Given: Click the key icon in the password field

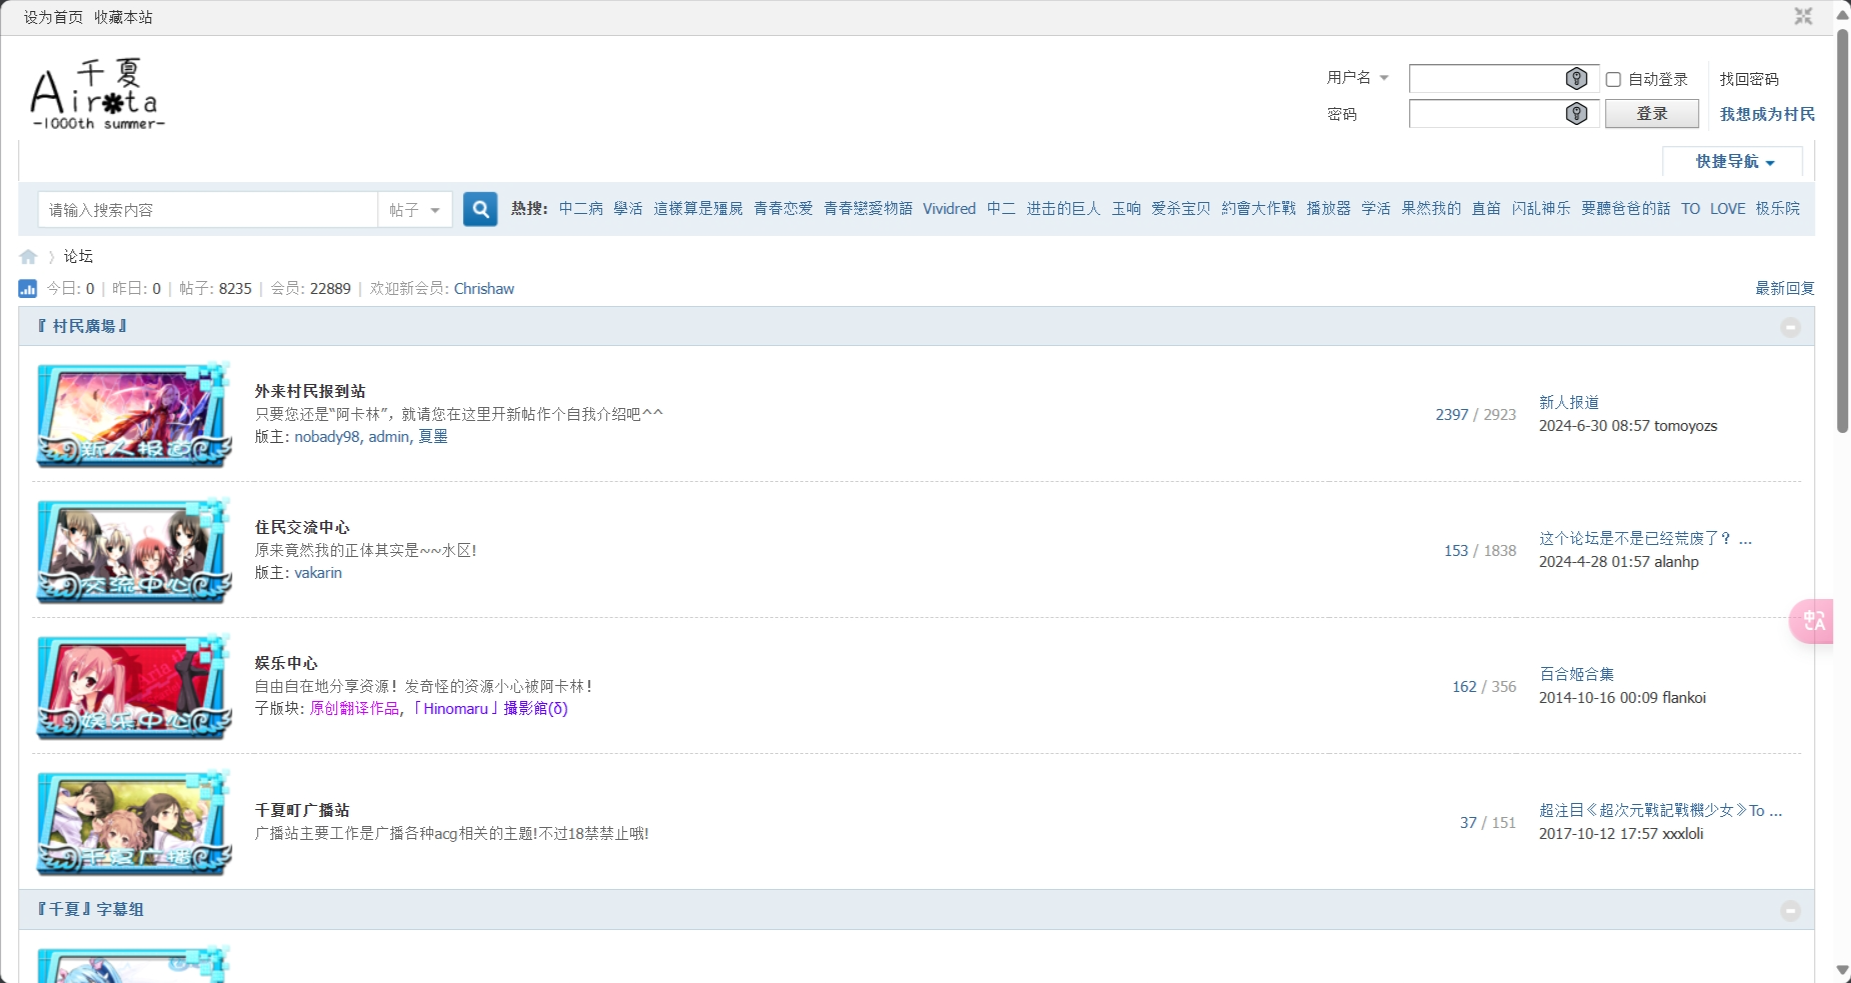Looking at the screenshot, I should [x=1576, y=114].
